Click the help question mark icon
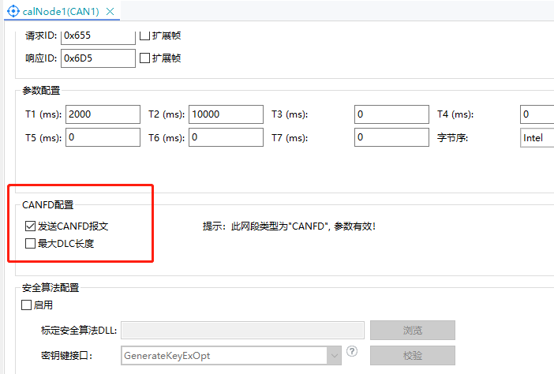 352,351
